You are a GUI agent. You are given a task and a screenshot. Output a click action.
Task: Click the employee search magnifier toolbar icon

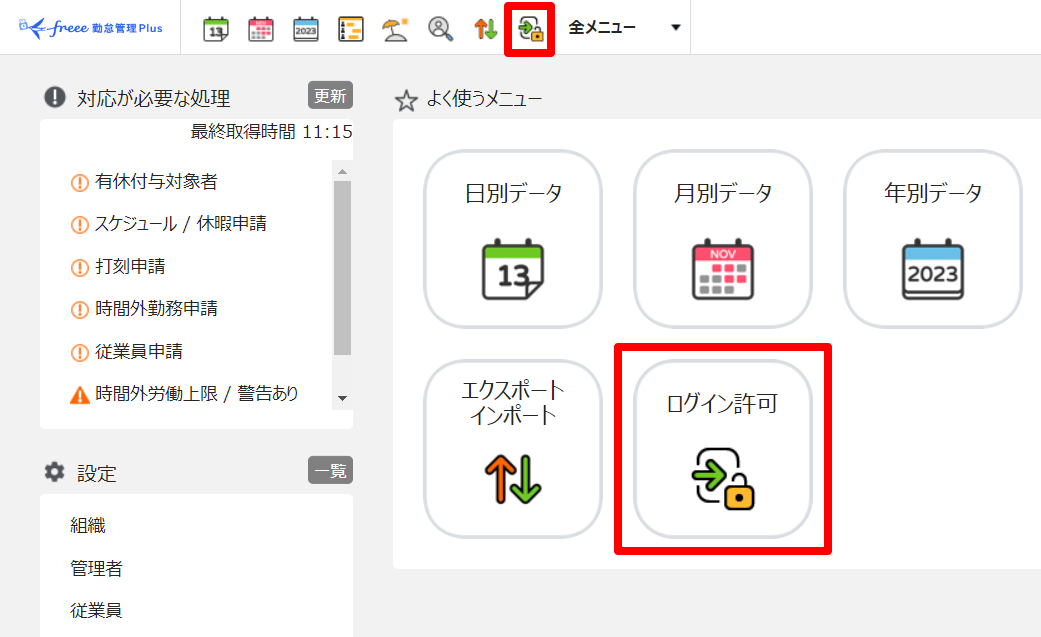click(x=440, y=29)
